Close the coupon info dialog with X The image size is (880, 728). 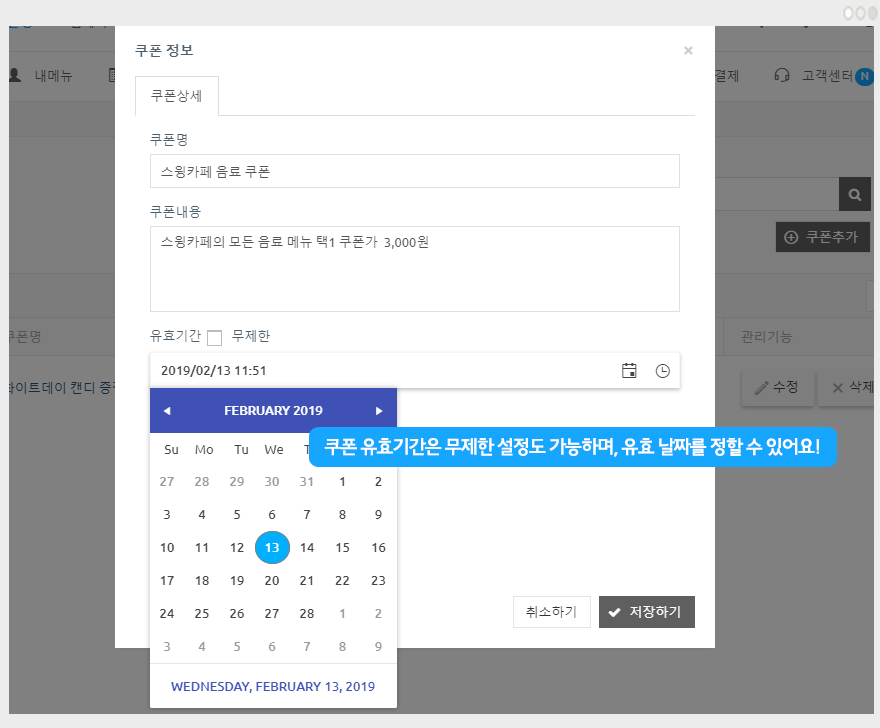pyautogui.click(x=688, y=50)
